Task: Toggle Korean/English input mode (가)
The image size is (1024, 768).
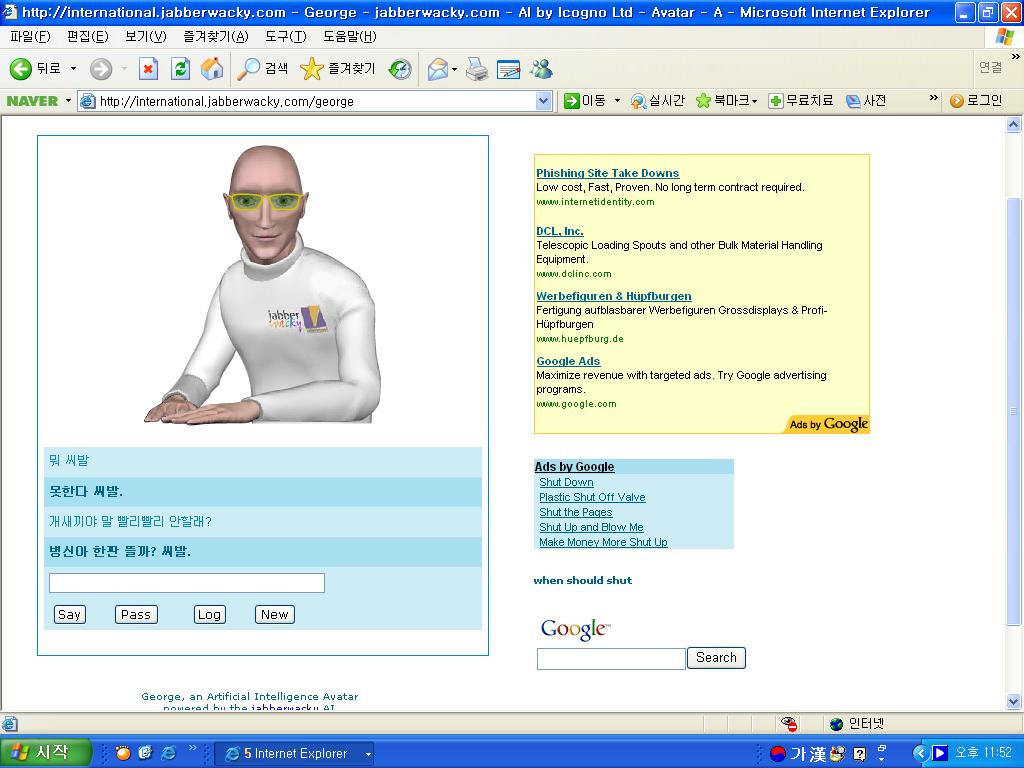Action: [797, 754]
